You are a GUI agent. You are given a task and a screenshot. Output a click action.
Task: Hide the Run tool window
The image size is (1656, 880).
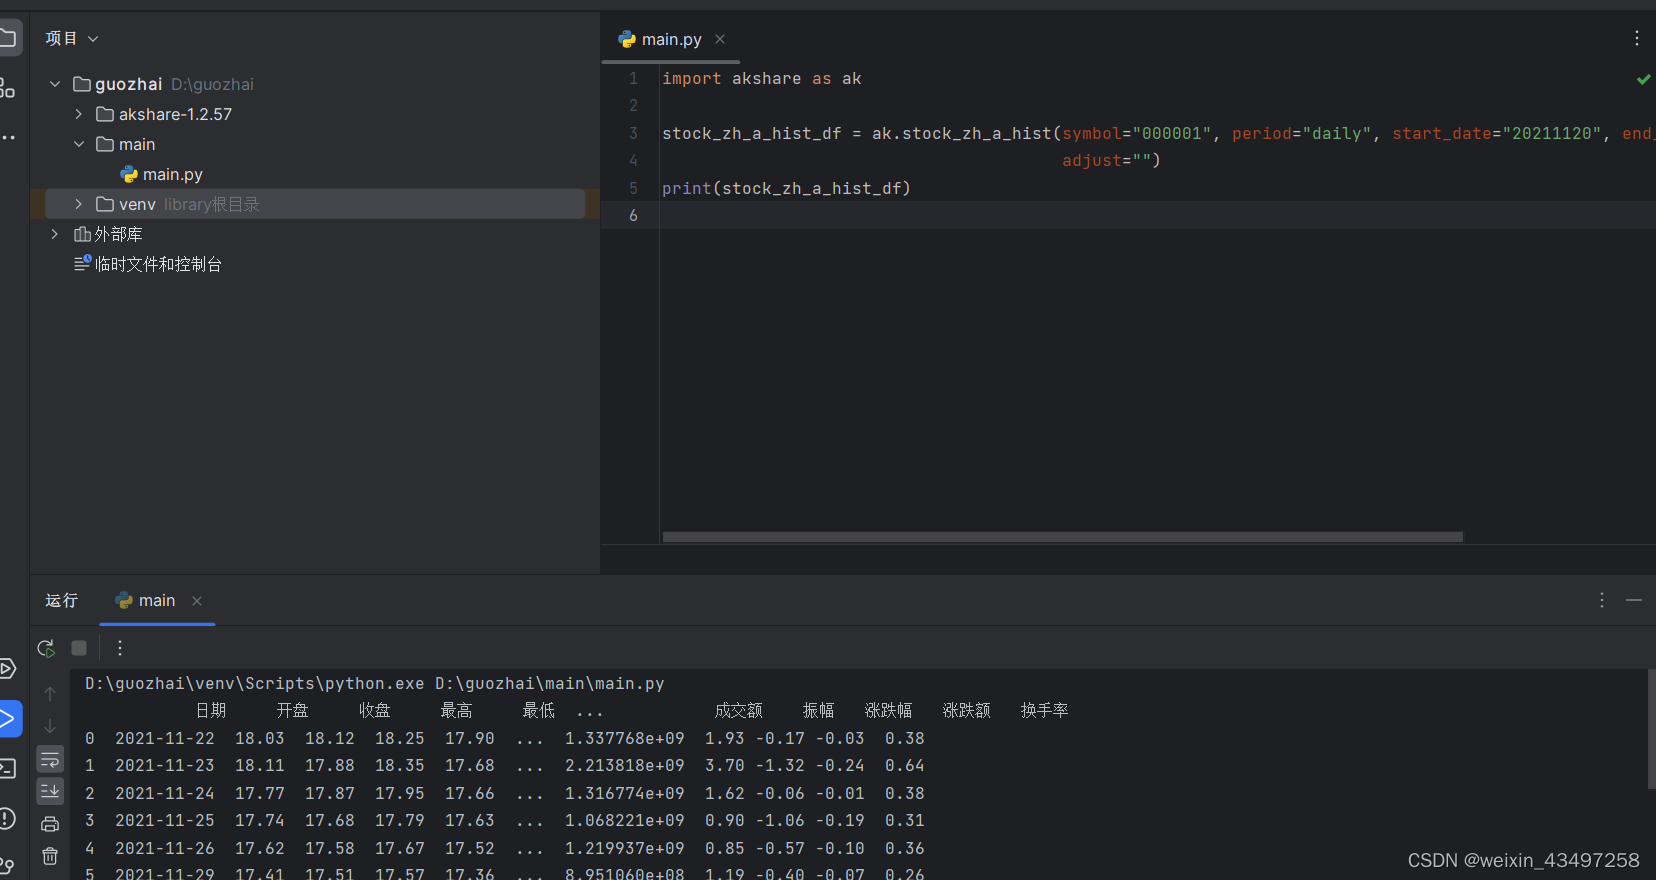pos(1634,600)
